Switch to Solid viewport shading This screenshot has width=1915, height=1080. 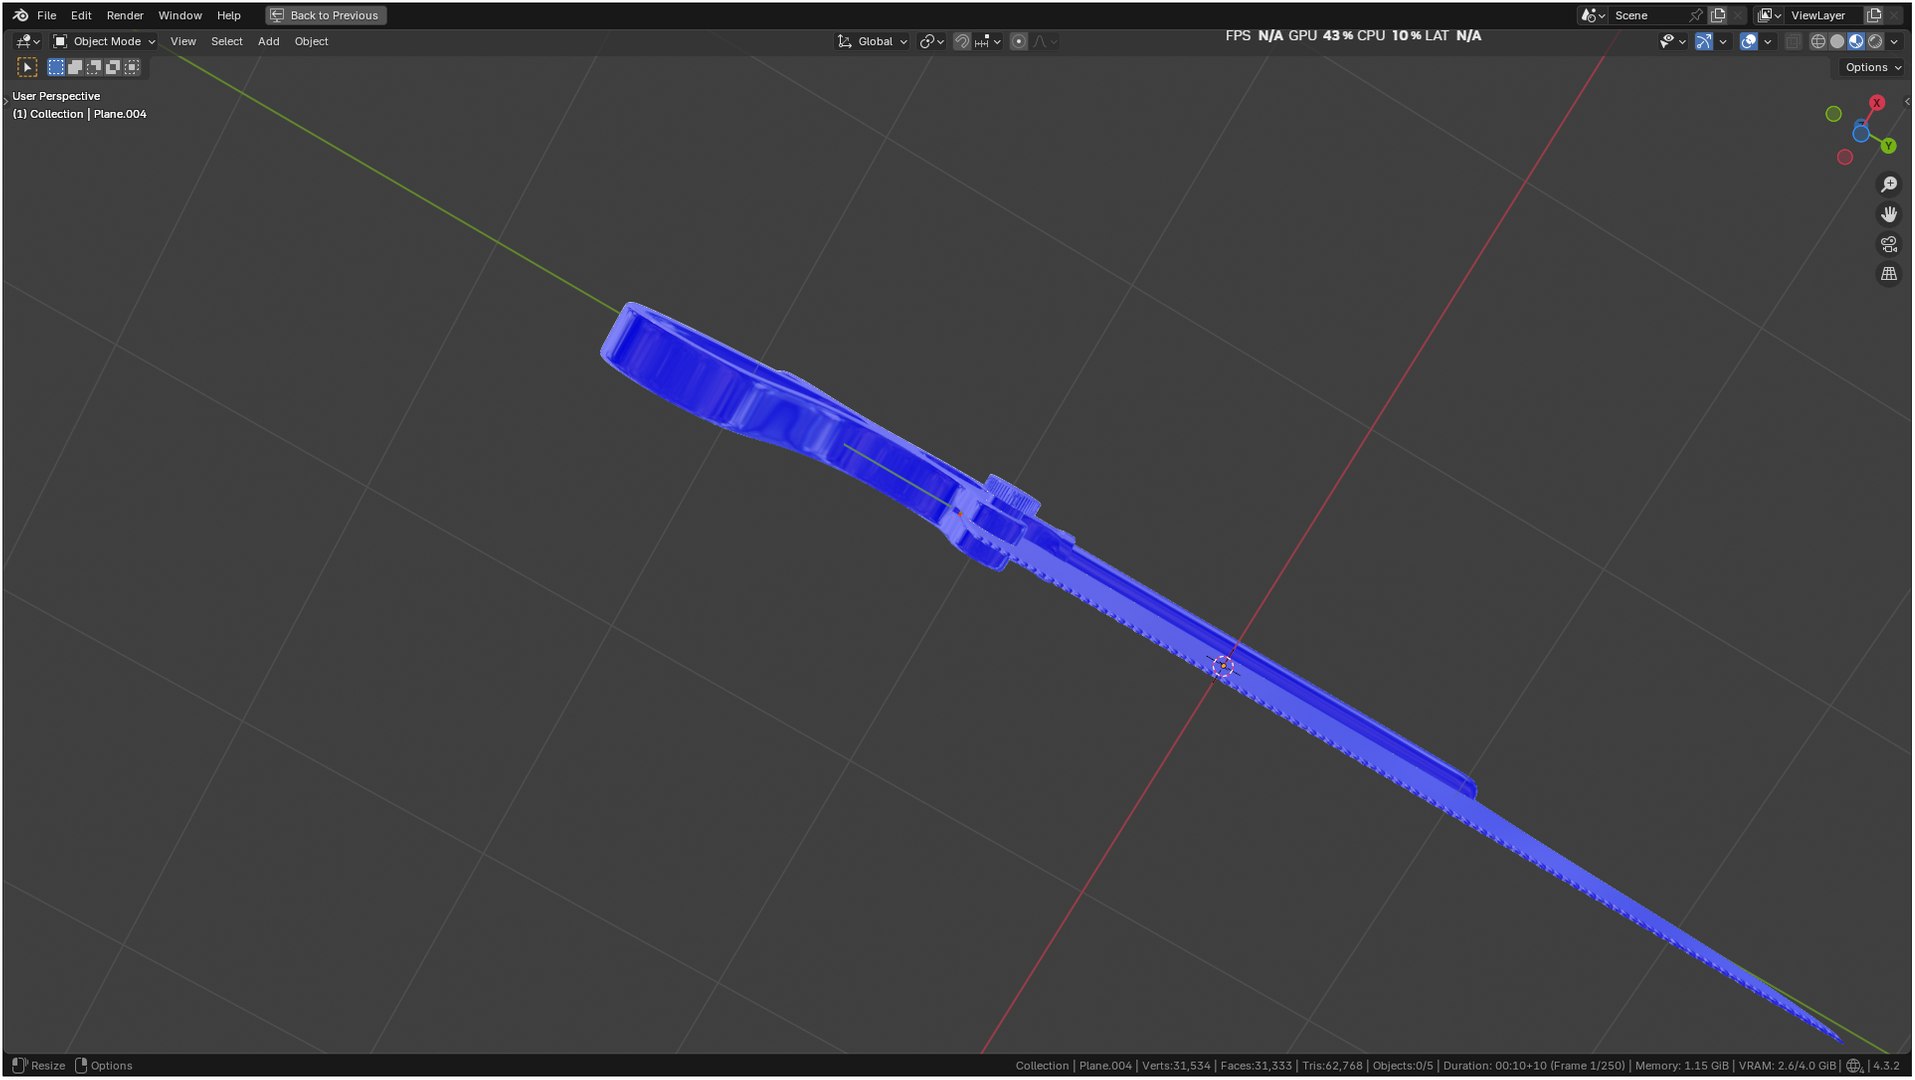1837,41
